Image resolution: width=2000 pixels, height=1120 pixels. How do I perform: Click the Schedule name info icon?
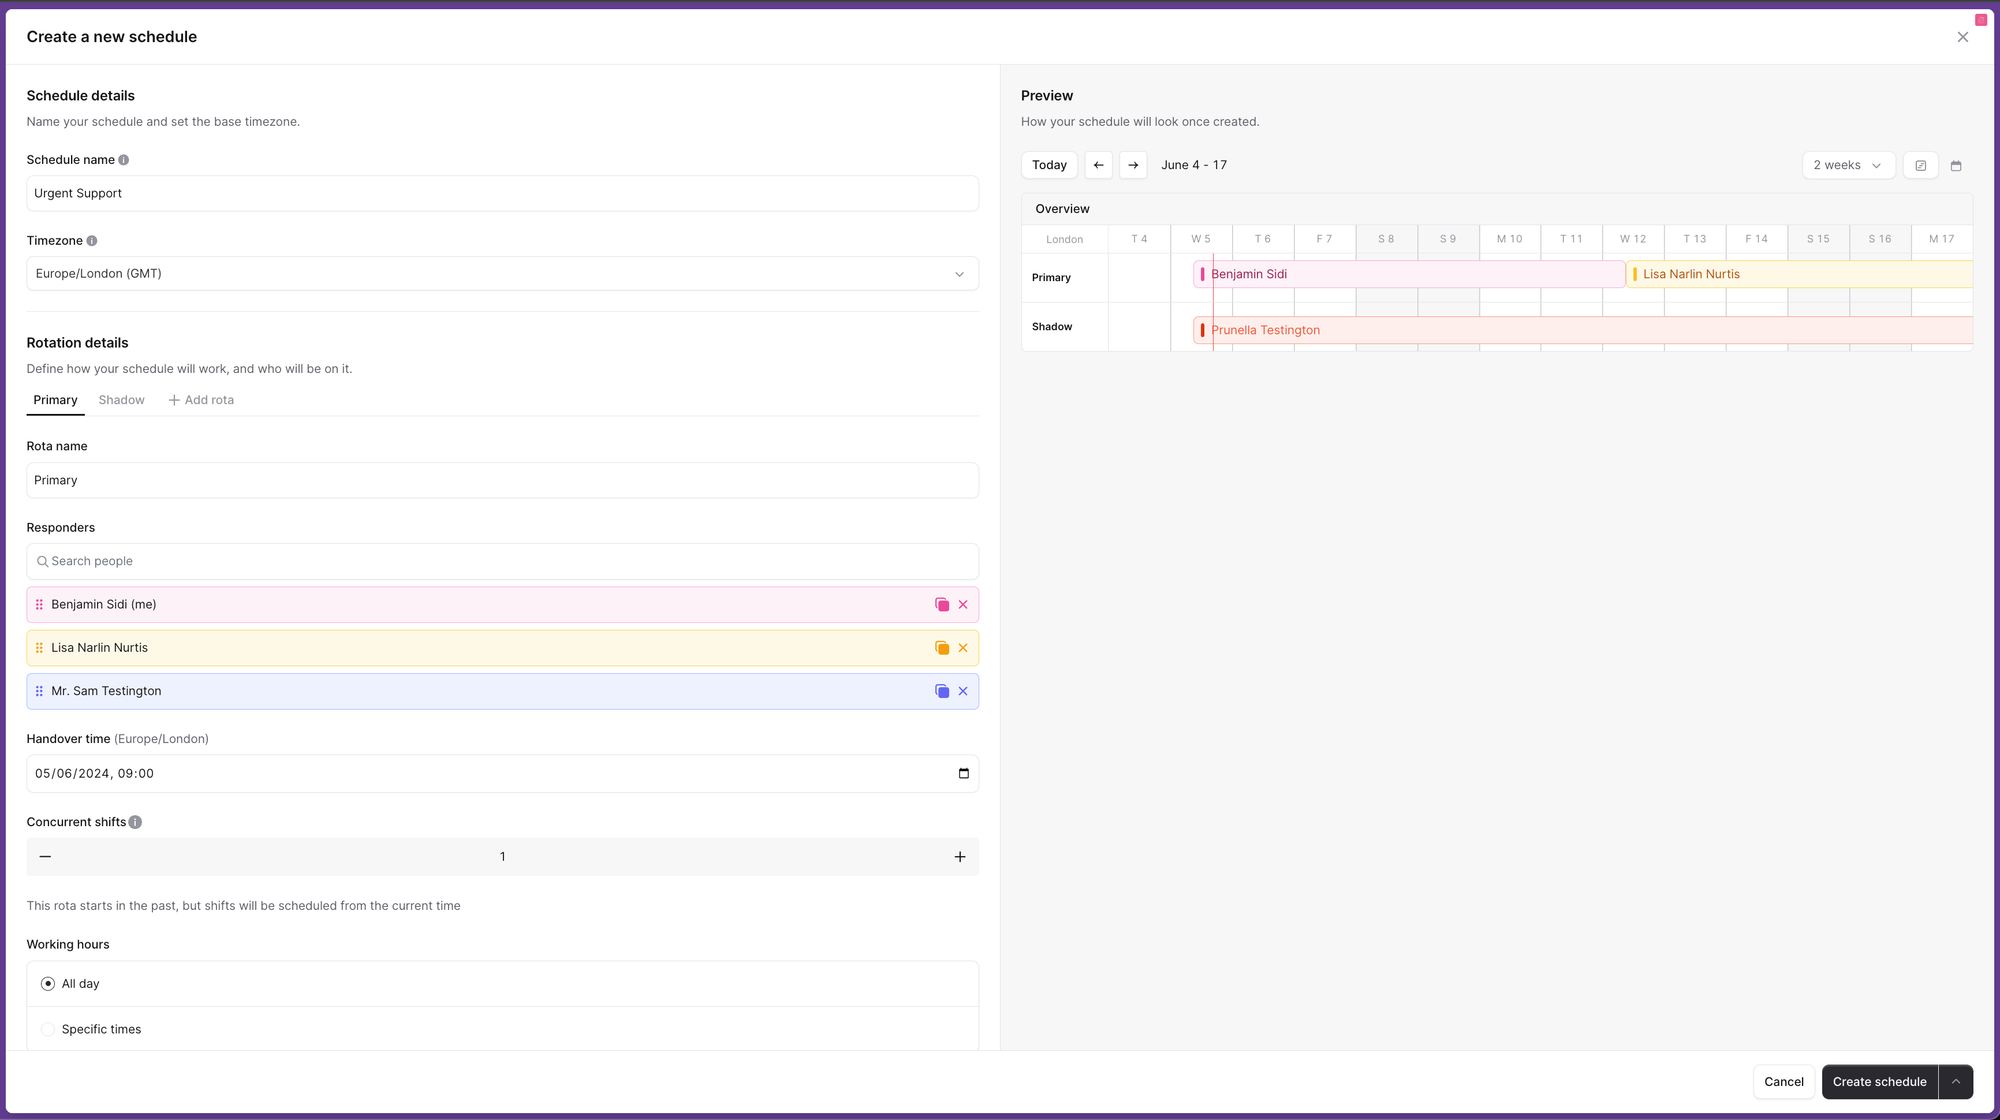point(124,160)
